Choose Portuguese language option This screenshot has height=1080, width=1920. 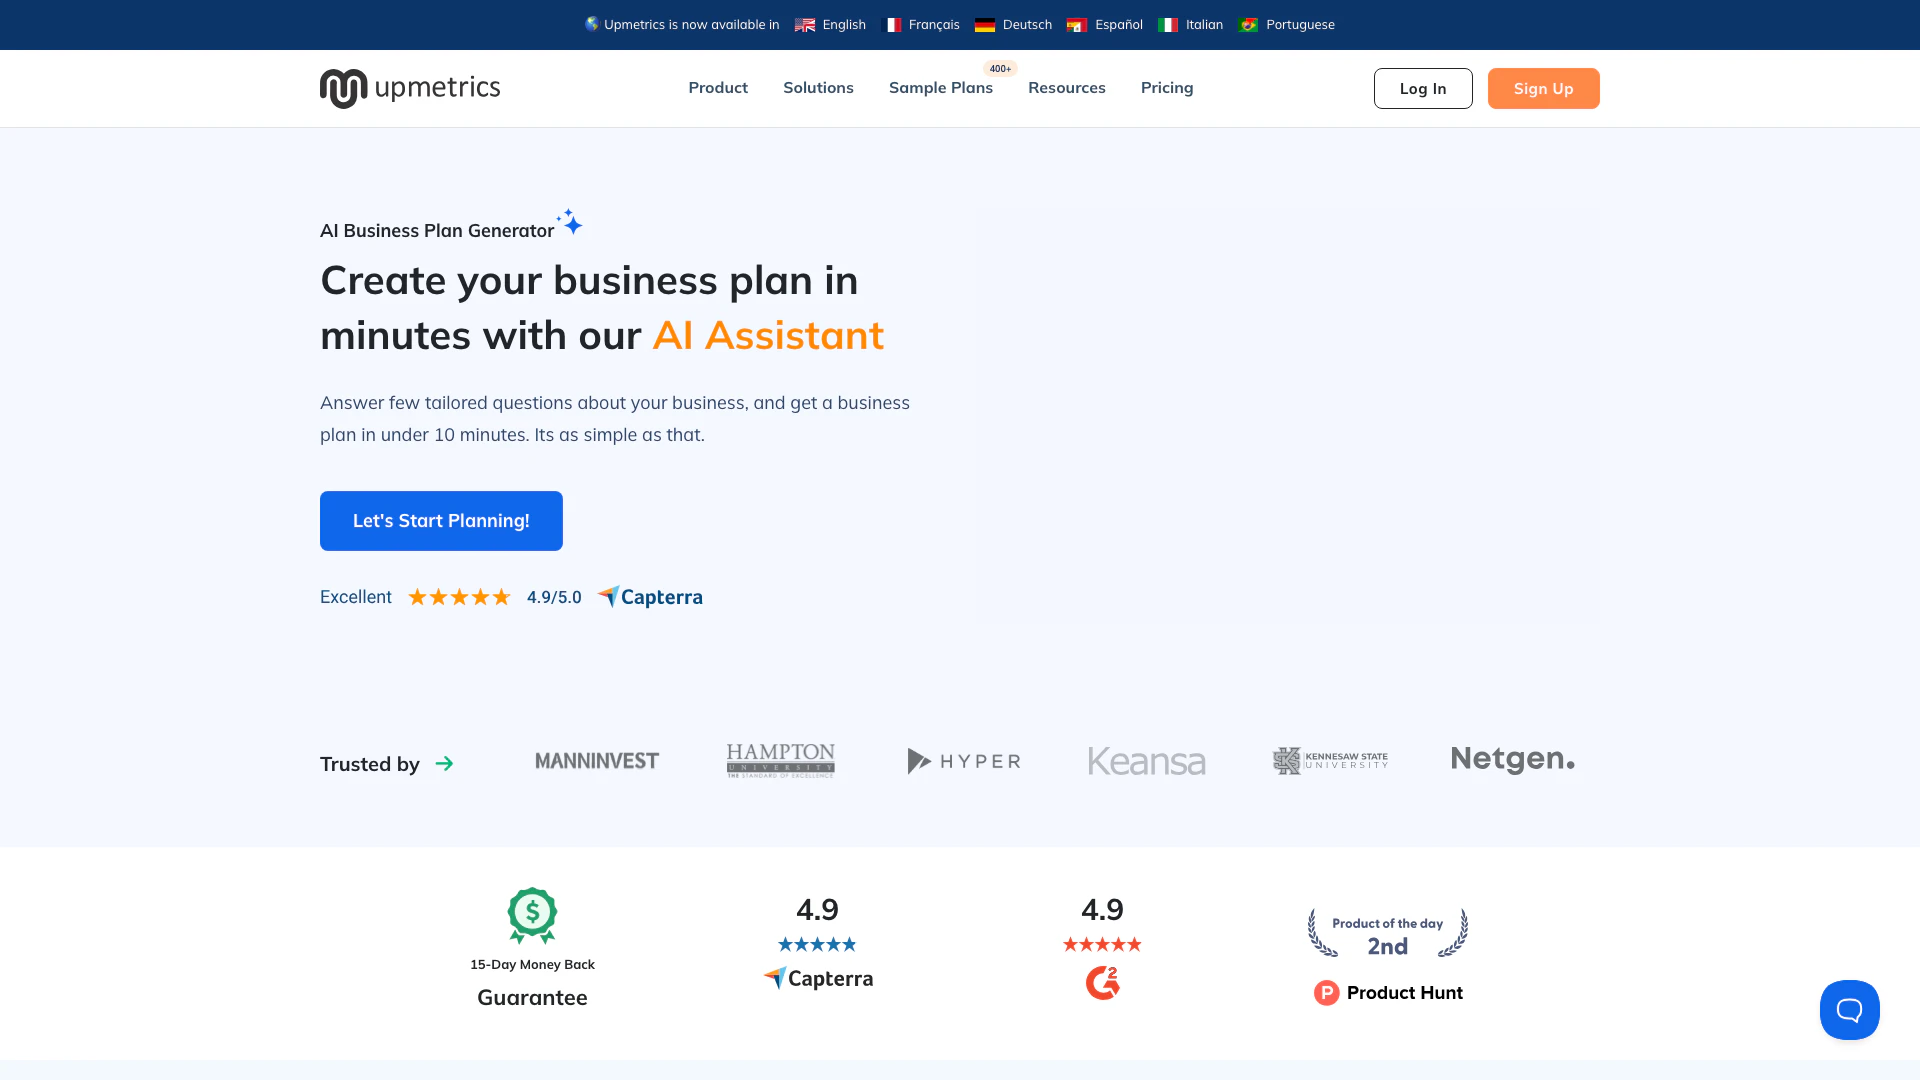pos(1287,25)
